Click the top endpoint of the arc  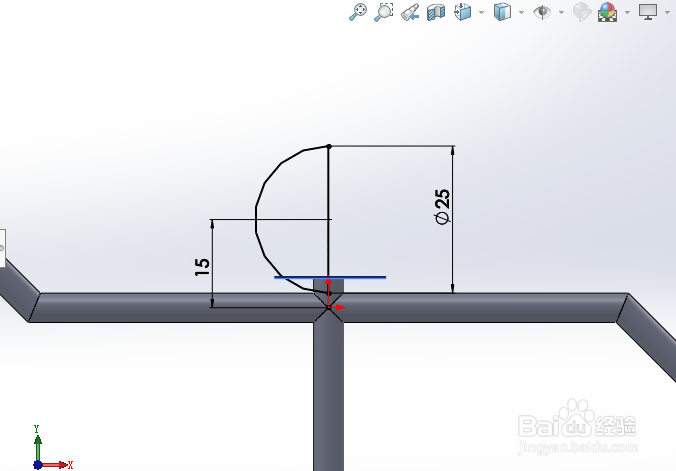coord(329,147)
